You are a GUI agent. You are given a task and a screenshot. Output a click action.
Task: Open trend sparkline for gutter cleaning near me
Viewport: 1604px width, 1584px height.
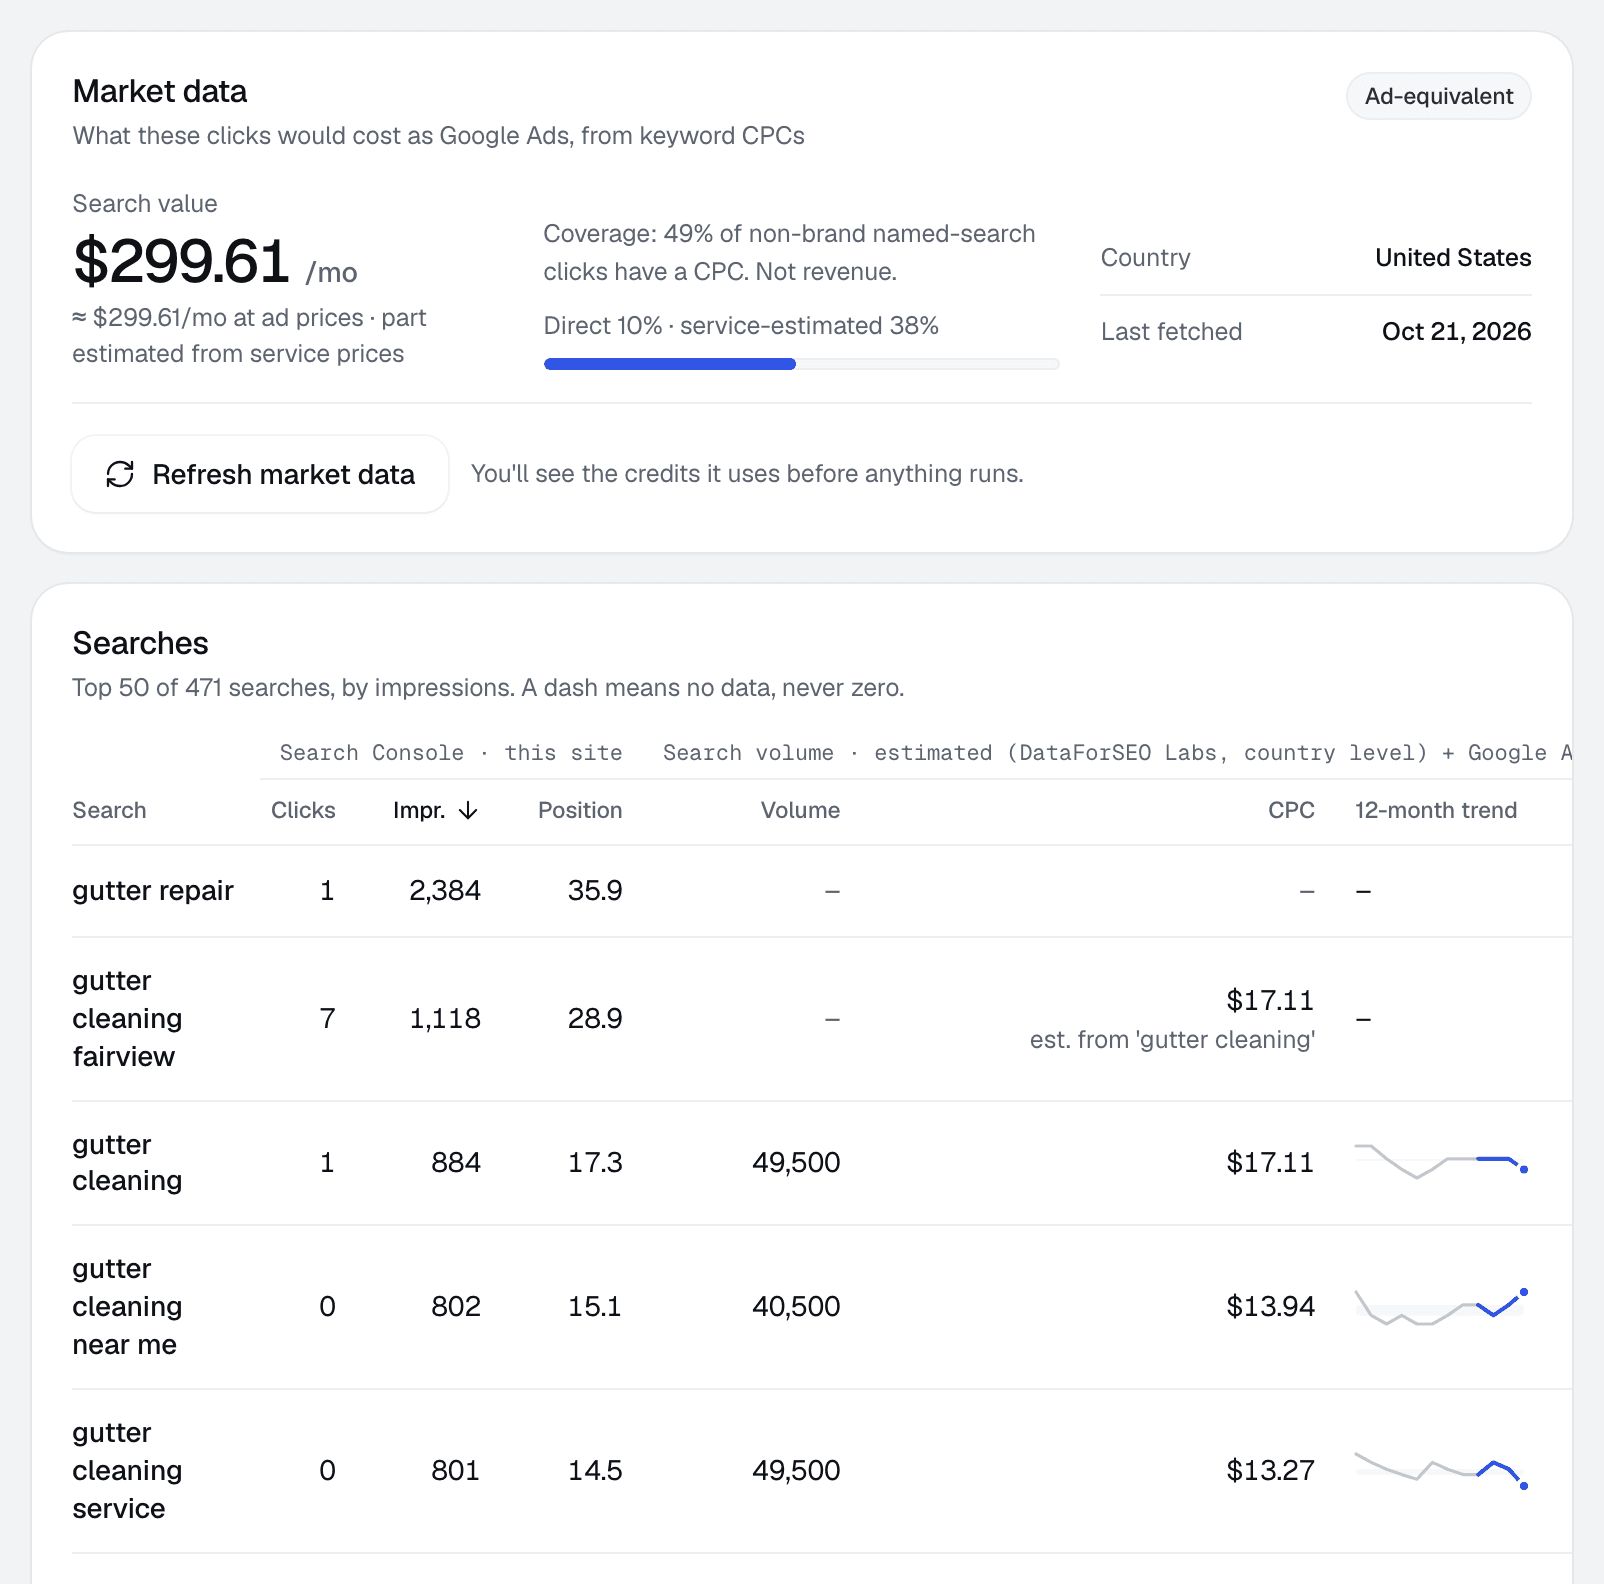click(x=1441, y=1307)
